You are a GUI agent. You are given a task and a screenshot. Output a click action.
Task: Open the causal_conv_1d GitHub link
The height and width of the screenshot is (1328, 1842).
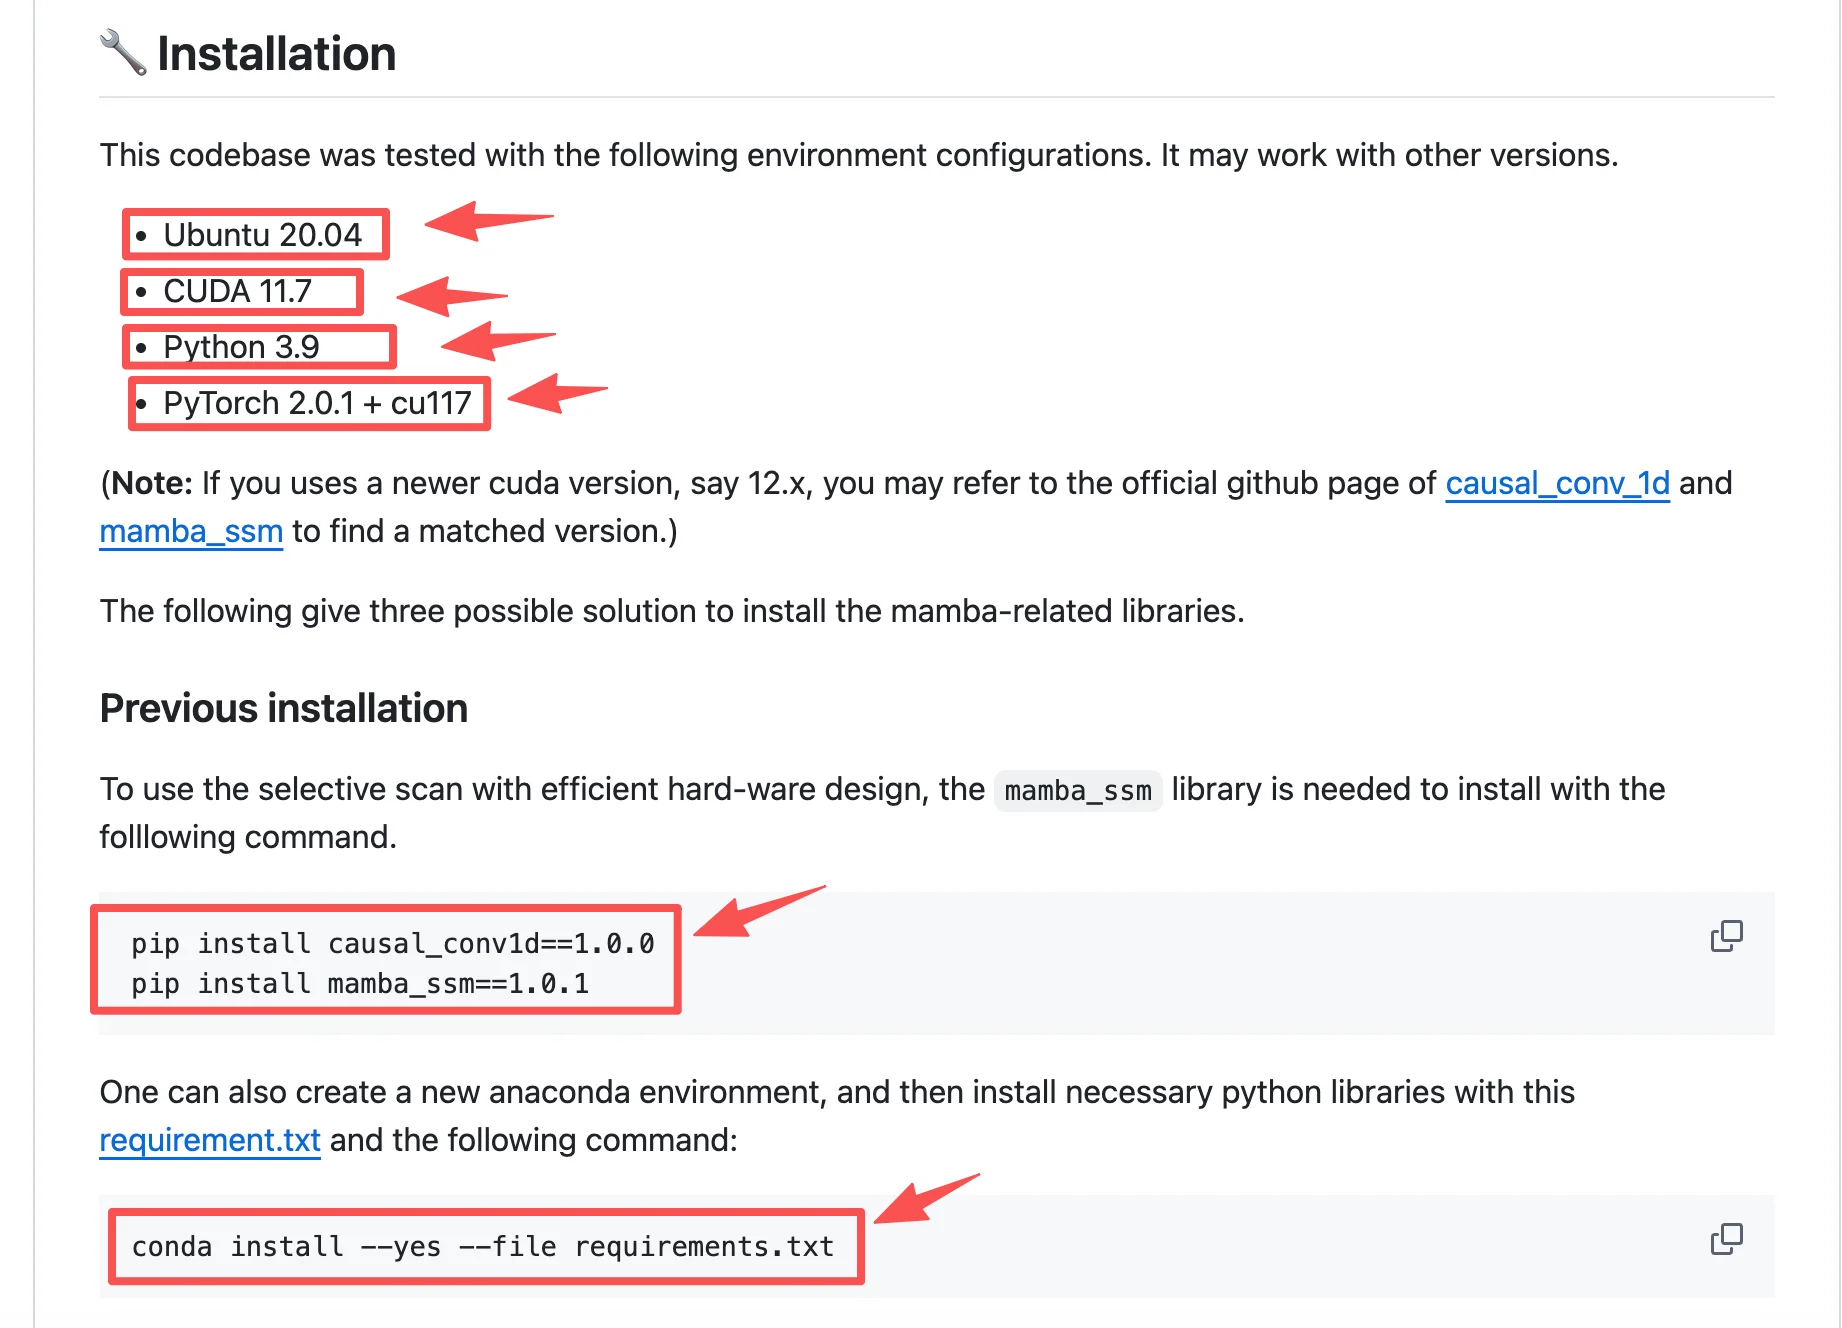click(x=1557, y=483)
